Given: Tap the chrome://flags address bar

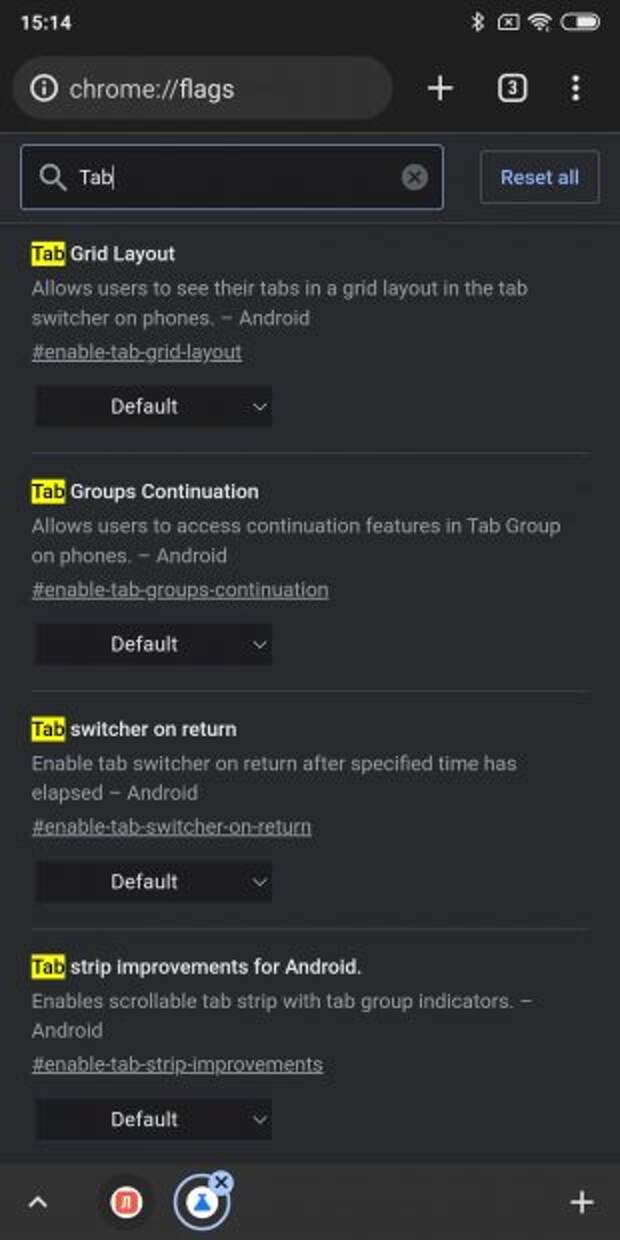Looking at the screenshot, I should [x=202, y=89].
